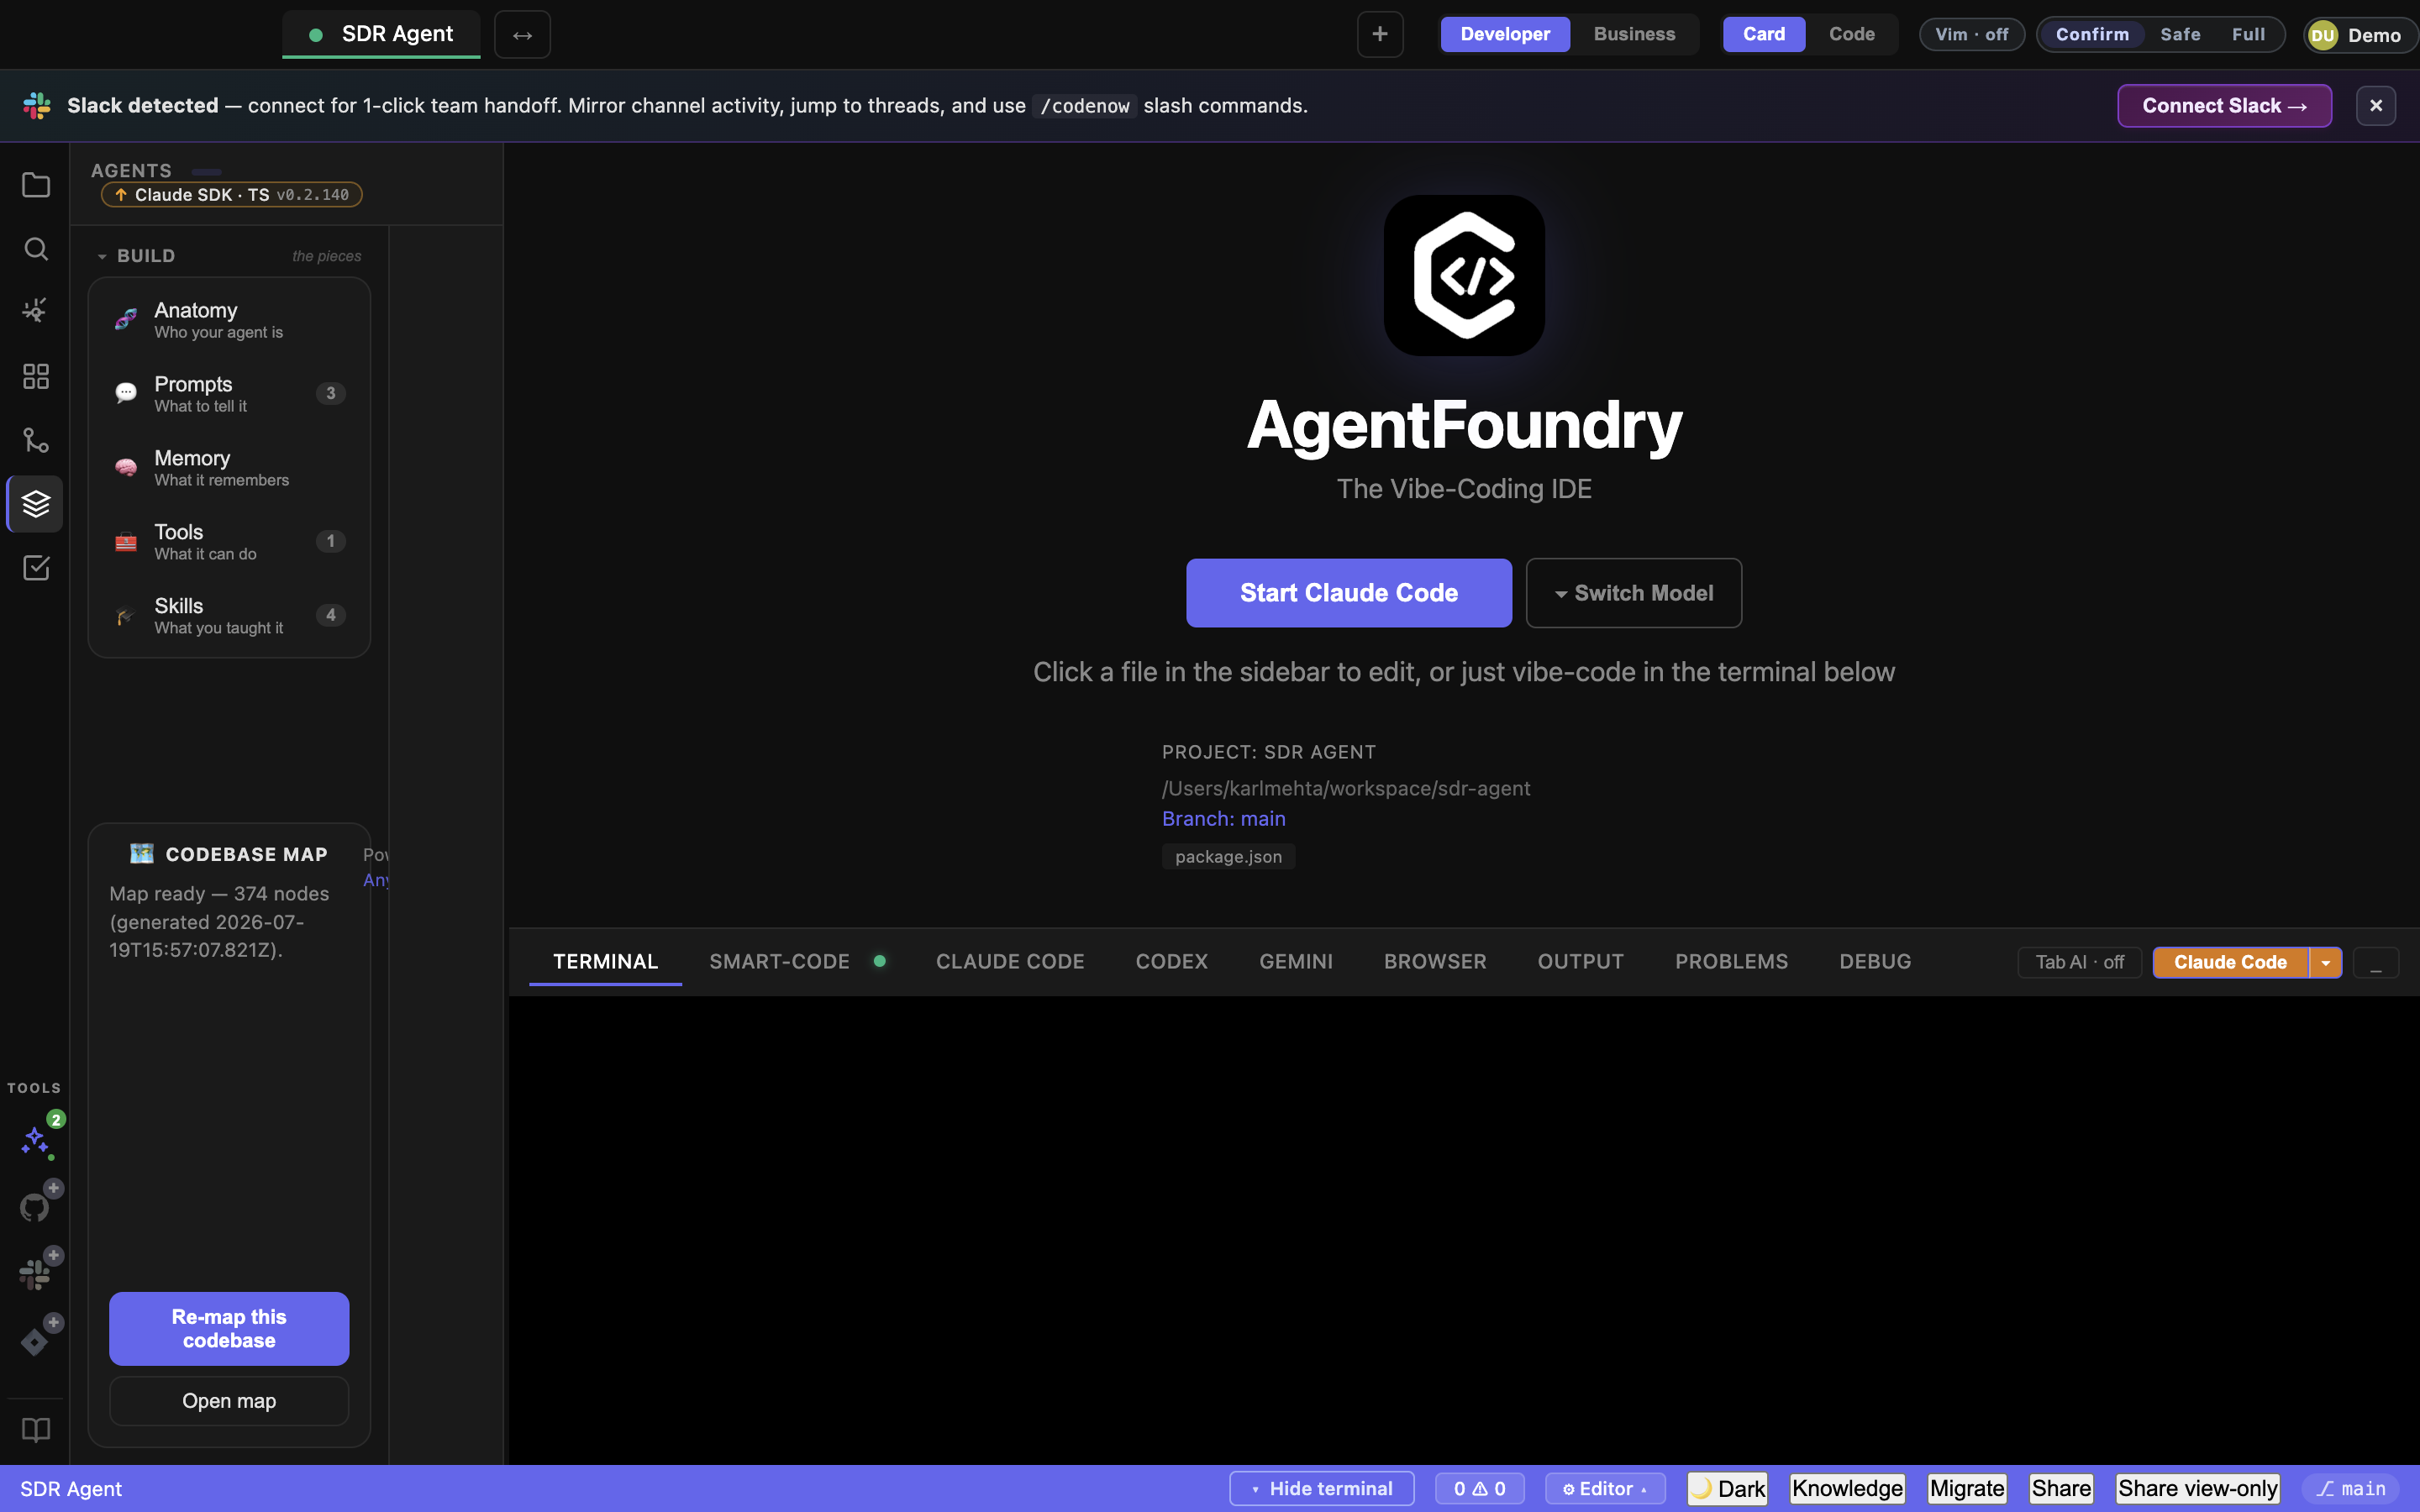
Task: Open the Switch Model dropdown
Action: 1634,593
